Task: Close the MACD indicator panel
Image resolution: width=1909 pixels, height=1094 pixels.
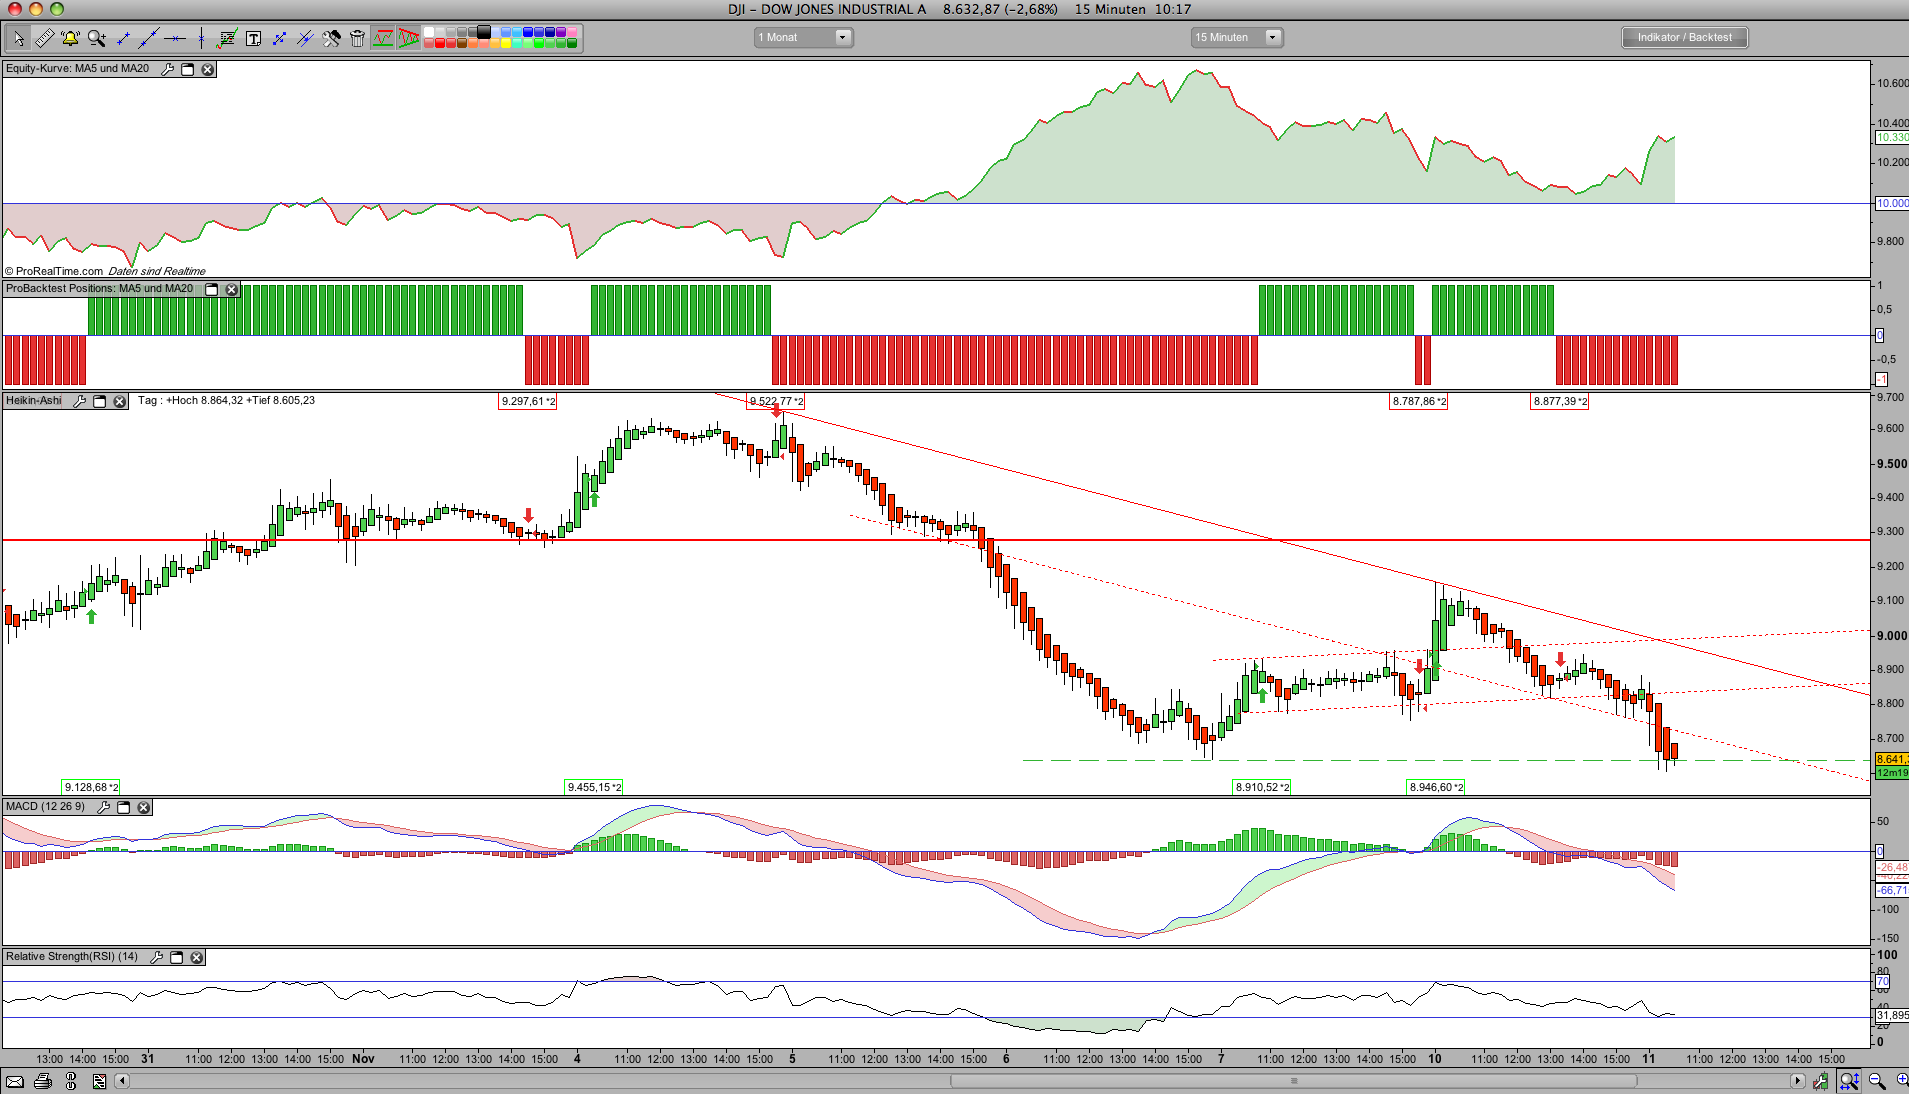Action: pyautogui.click(x=143, y=807)
